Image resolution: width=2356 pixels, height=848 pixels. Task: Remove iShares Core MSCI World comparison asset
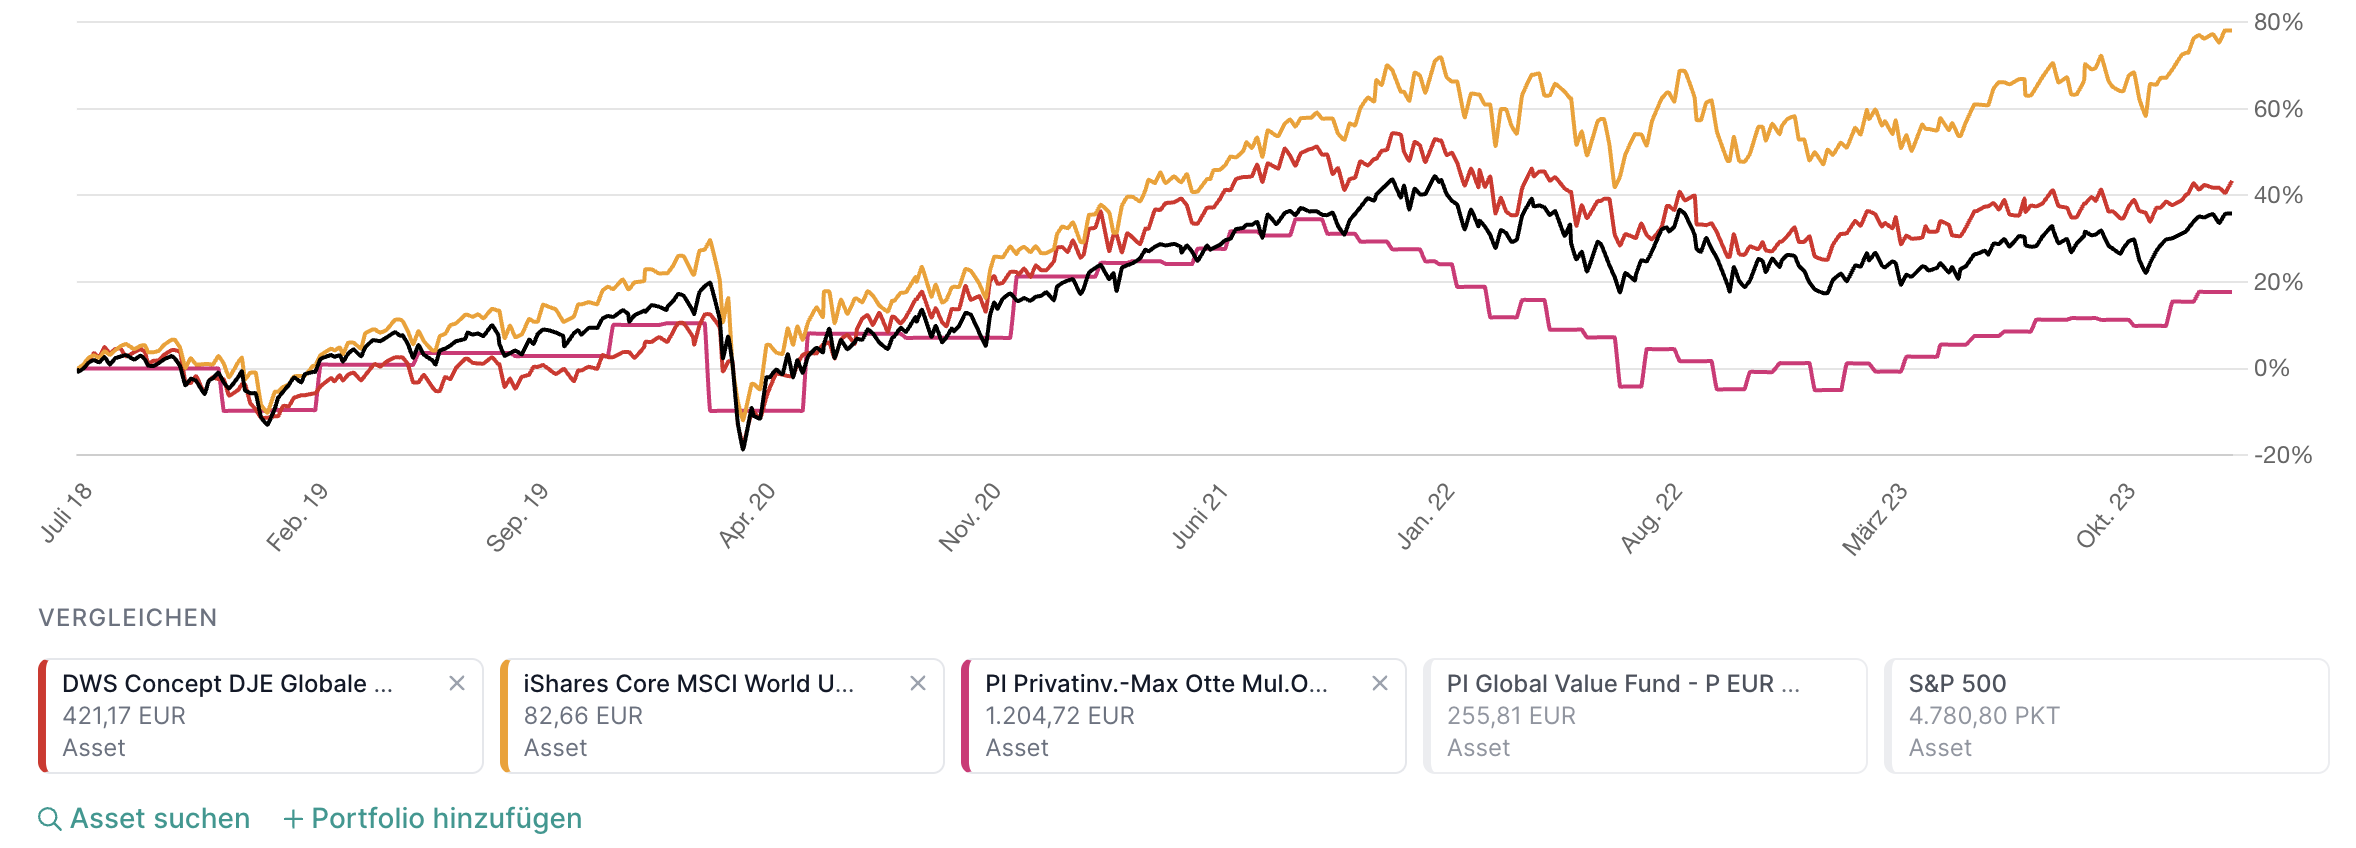point(918,684)
